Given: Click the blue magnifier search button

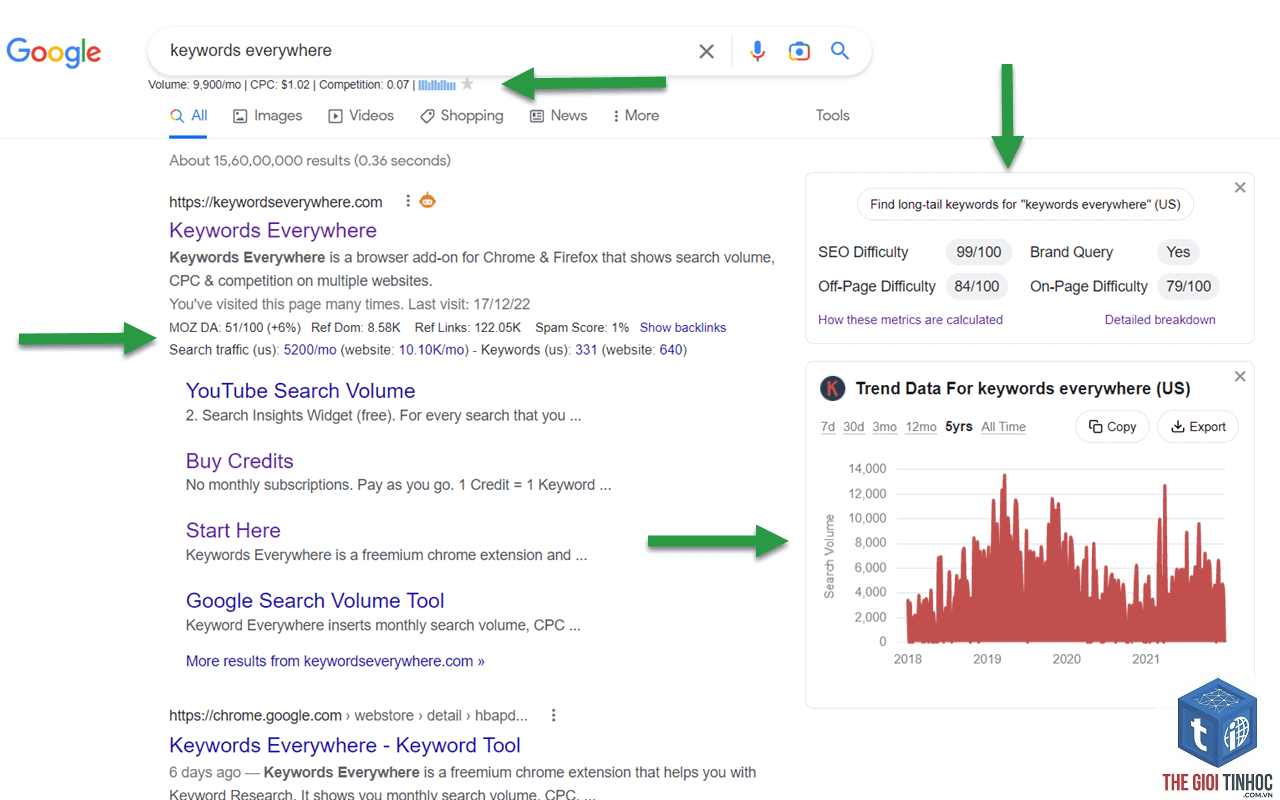Looking at the screenshot, I should 840,51.
